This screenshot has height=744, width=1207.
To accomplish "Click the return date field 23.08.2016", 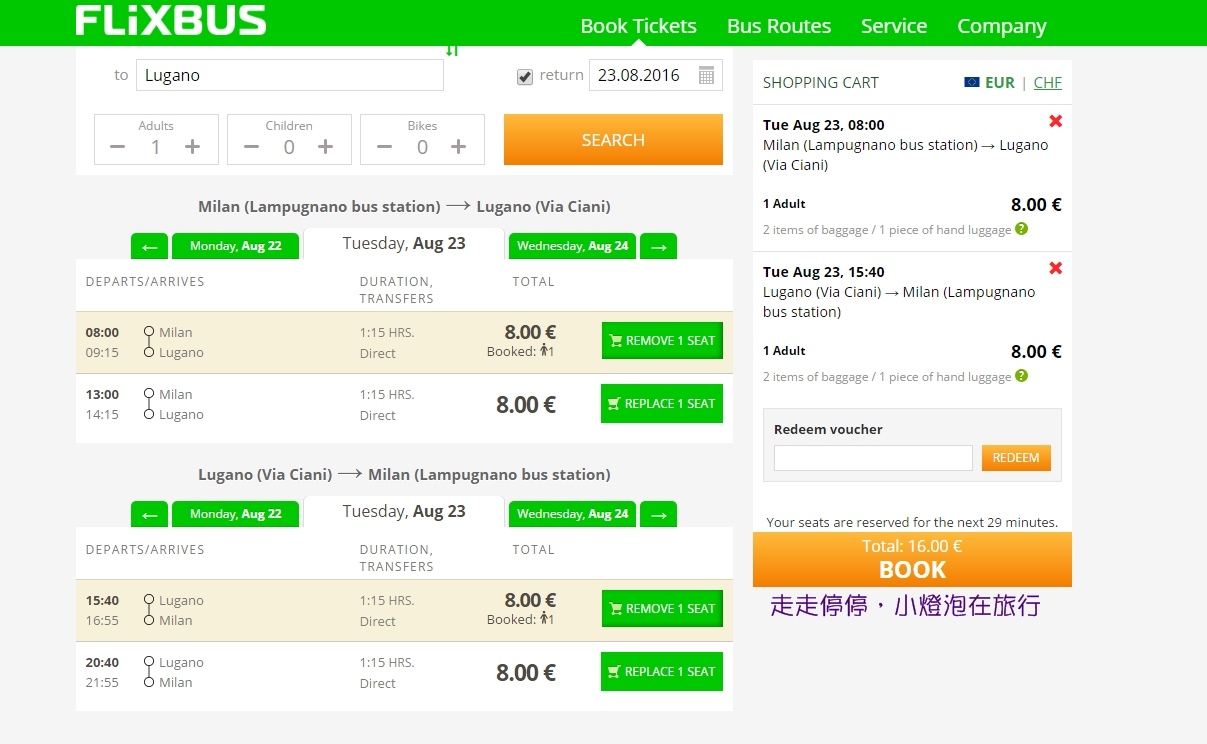I will pyautogui.click(x=656, y=75).
